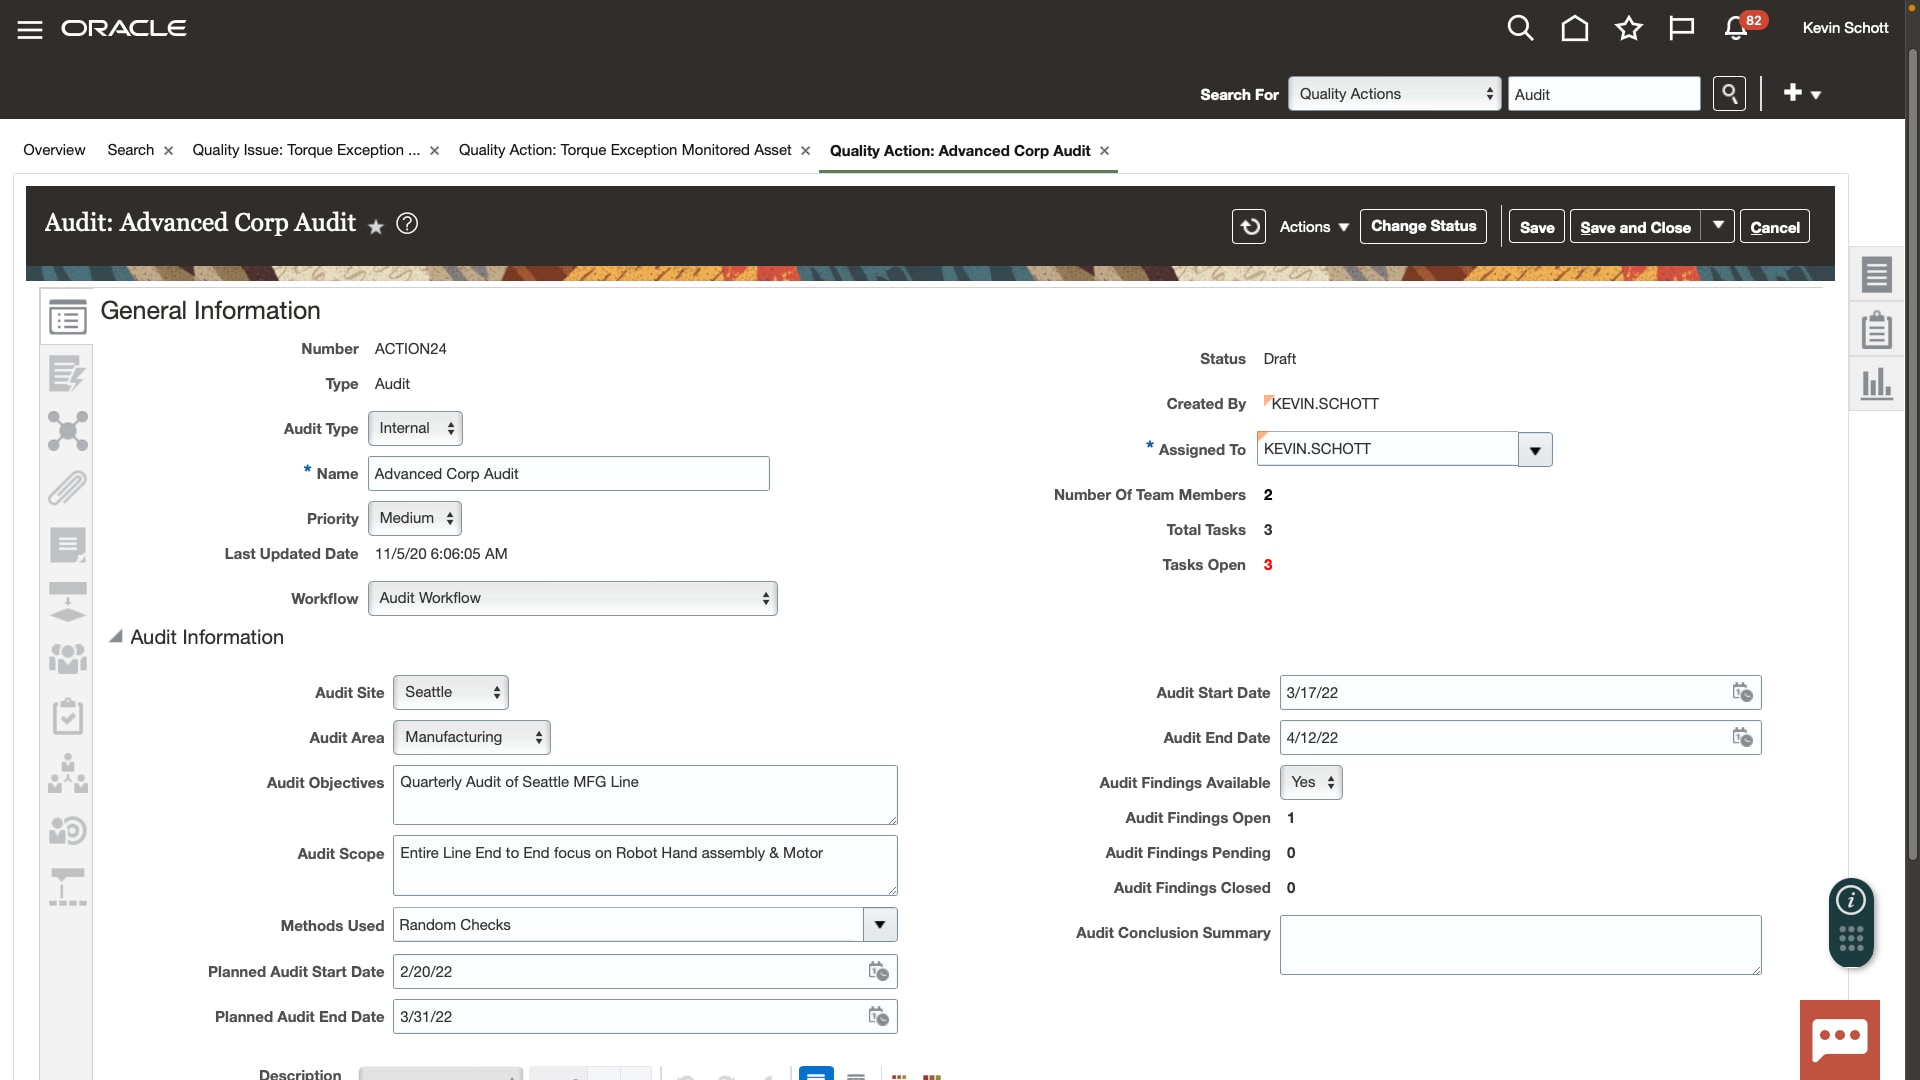The width and height of the screenshot is (1920, 1080).
Task: Open the team members sidebar icon
Action: pyautogui.click(x=67, y=658)
